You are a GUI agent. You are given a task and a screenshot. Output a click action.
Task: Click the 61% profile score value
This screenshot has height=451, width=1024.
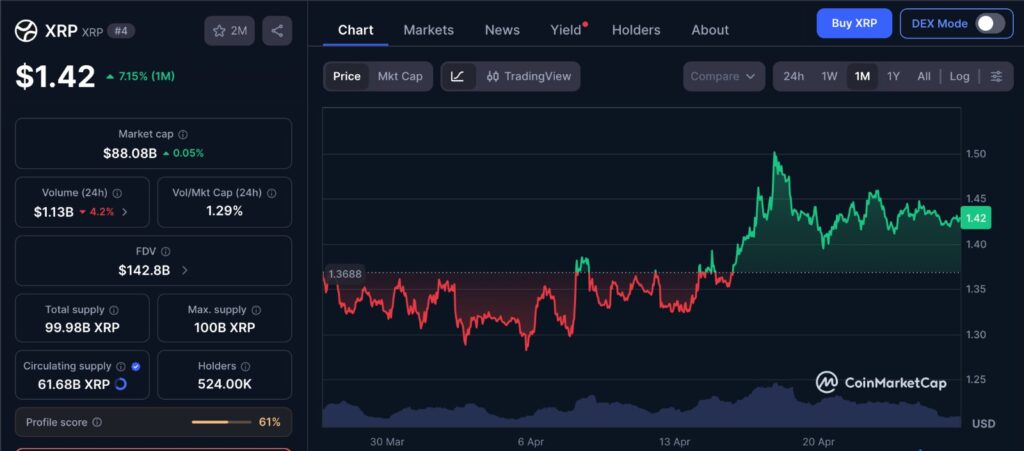click(x=270, y=422)
